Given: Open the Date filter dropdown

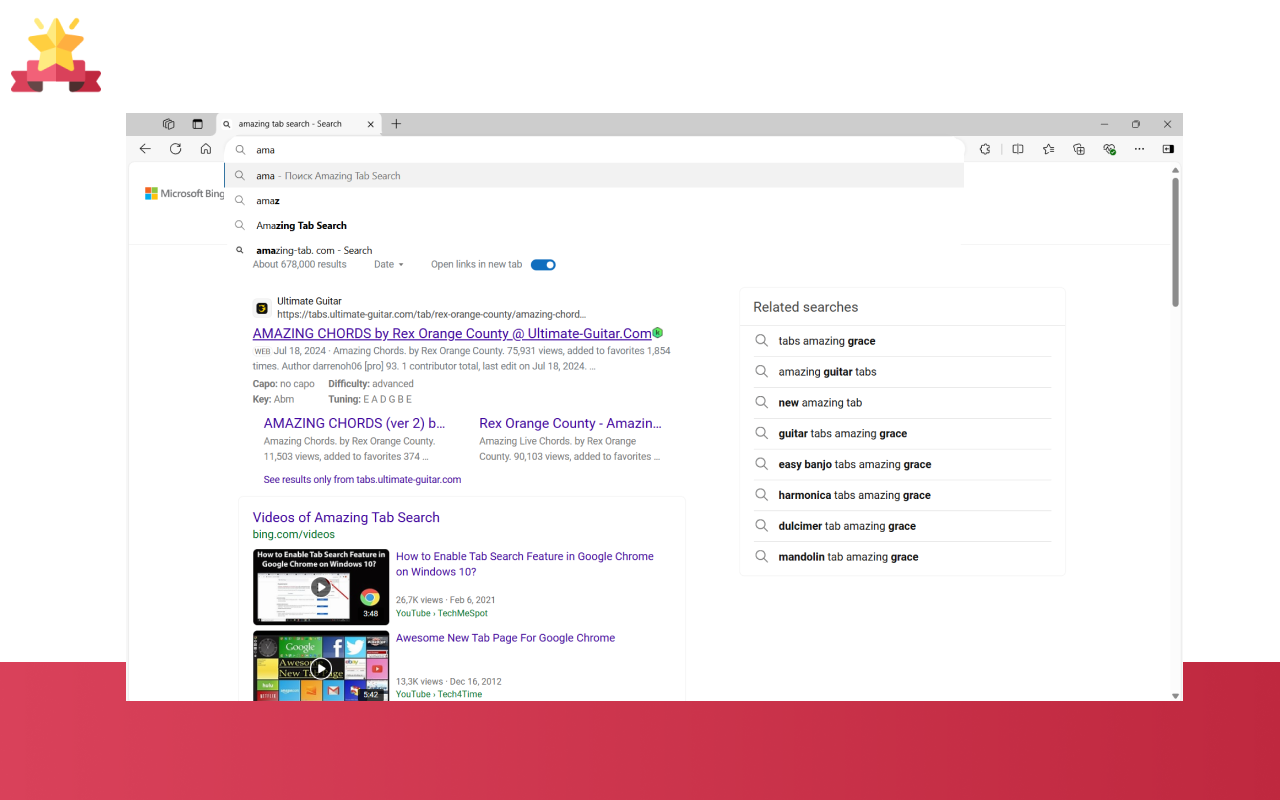Looking at the screenshot, I should coord(389,265).
